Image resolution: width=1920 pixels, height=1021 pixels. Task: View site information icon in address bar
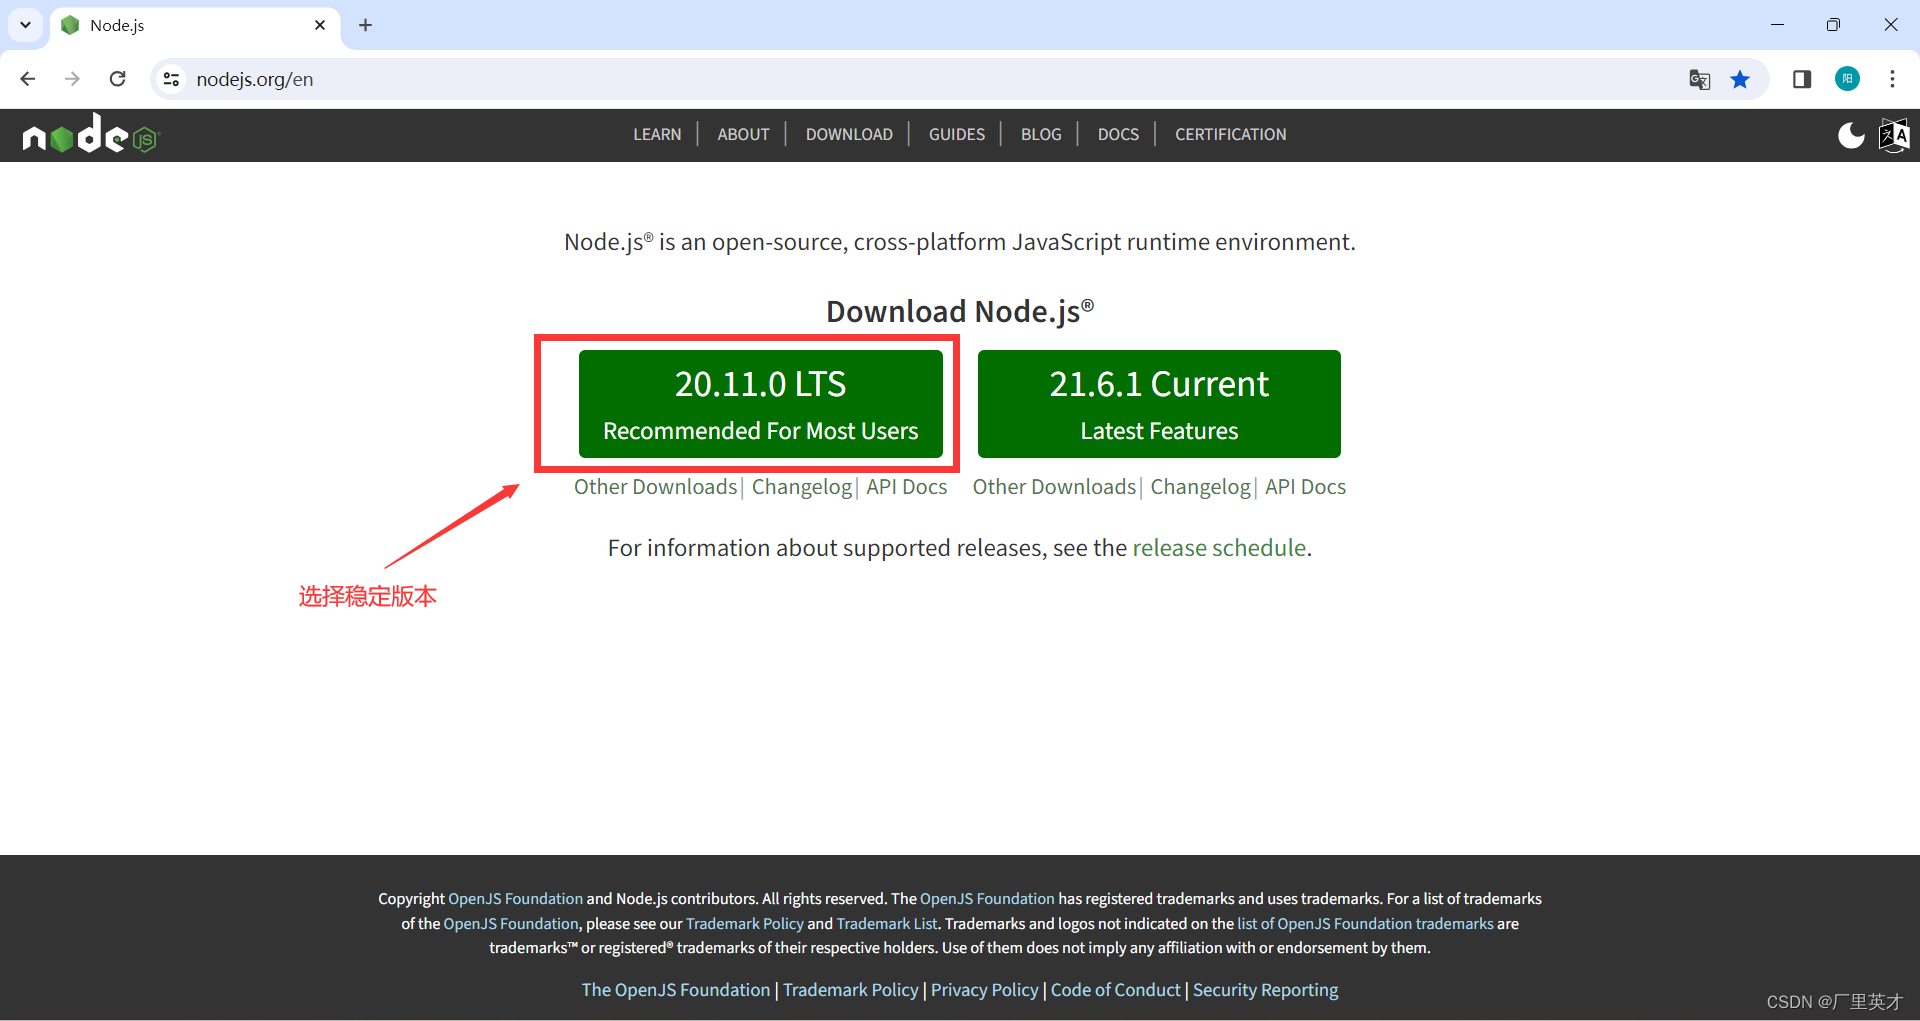click(x=172, y=79)
